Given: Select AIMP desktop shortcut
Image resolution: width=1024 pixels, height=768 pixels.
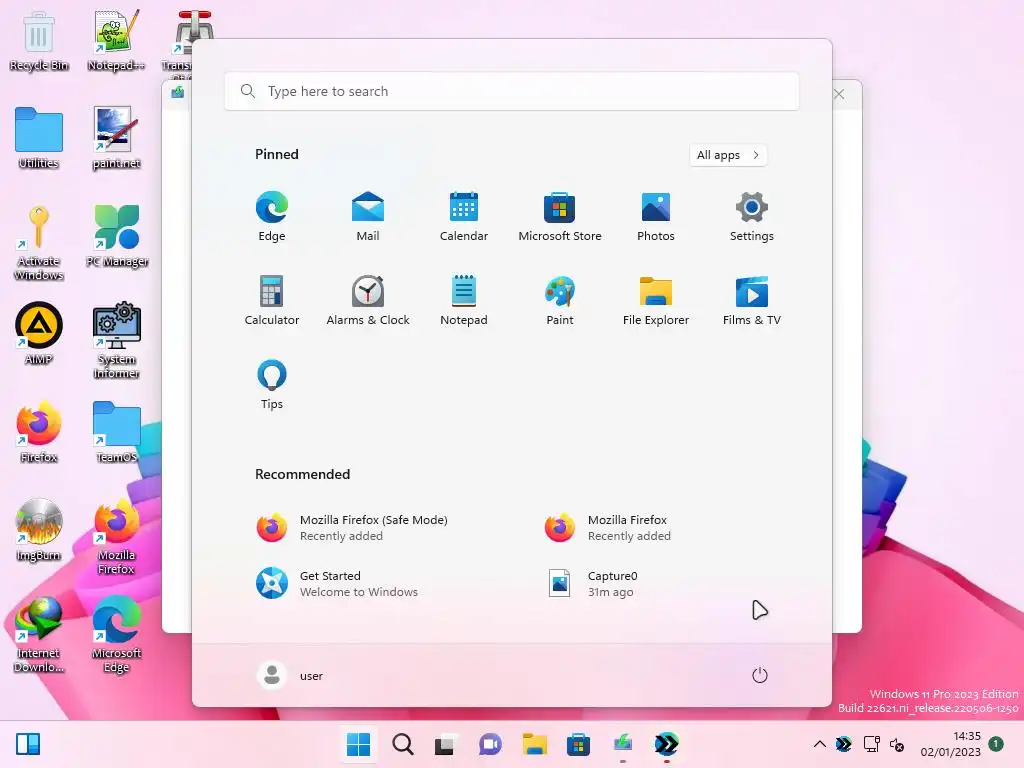Looking at the screenshot, I should tap(39, 333).
